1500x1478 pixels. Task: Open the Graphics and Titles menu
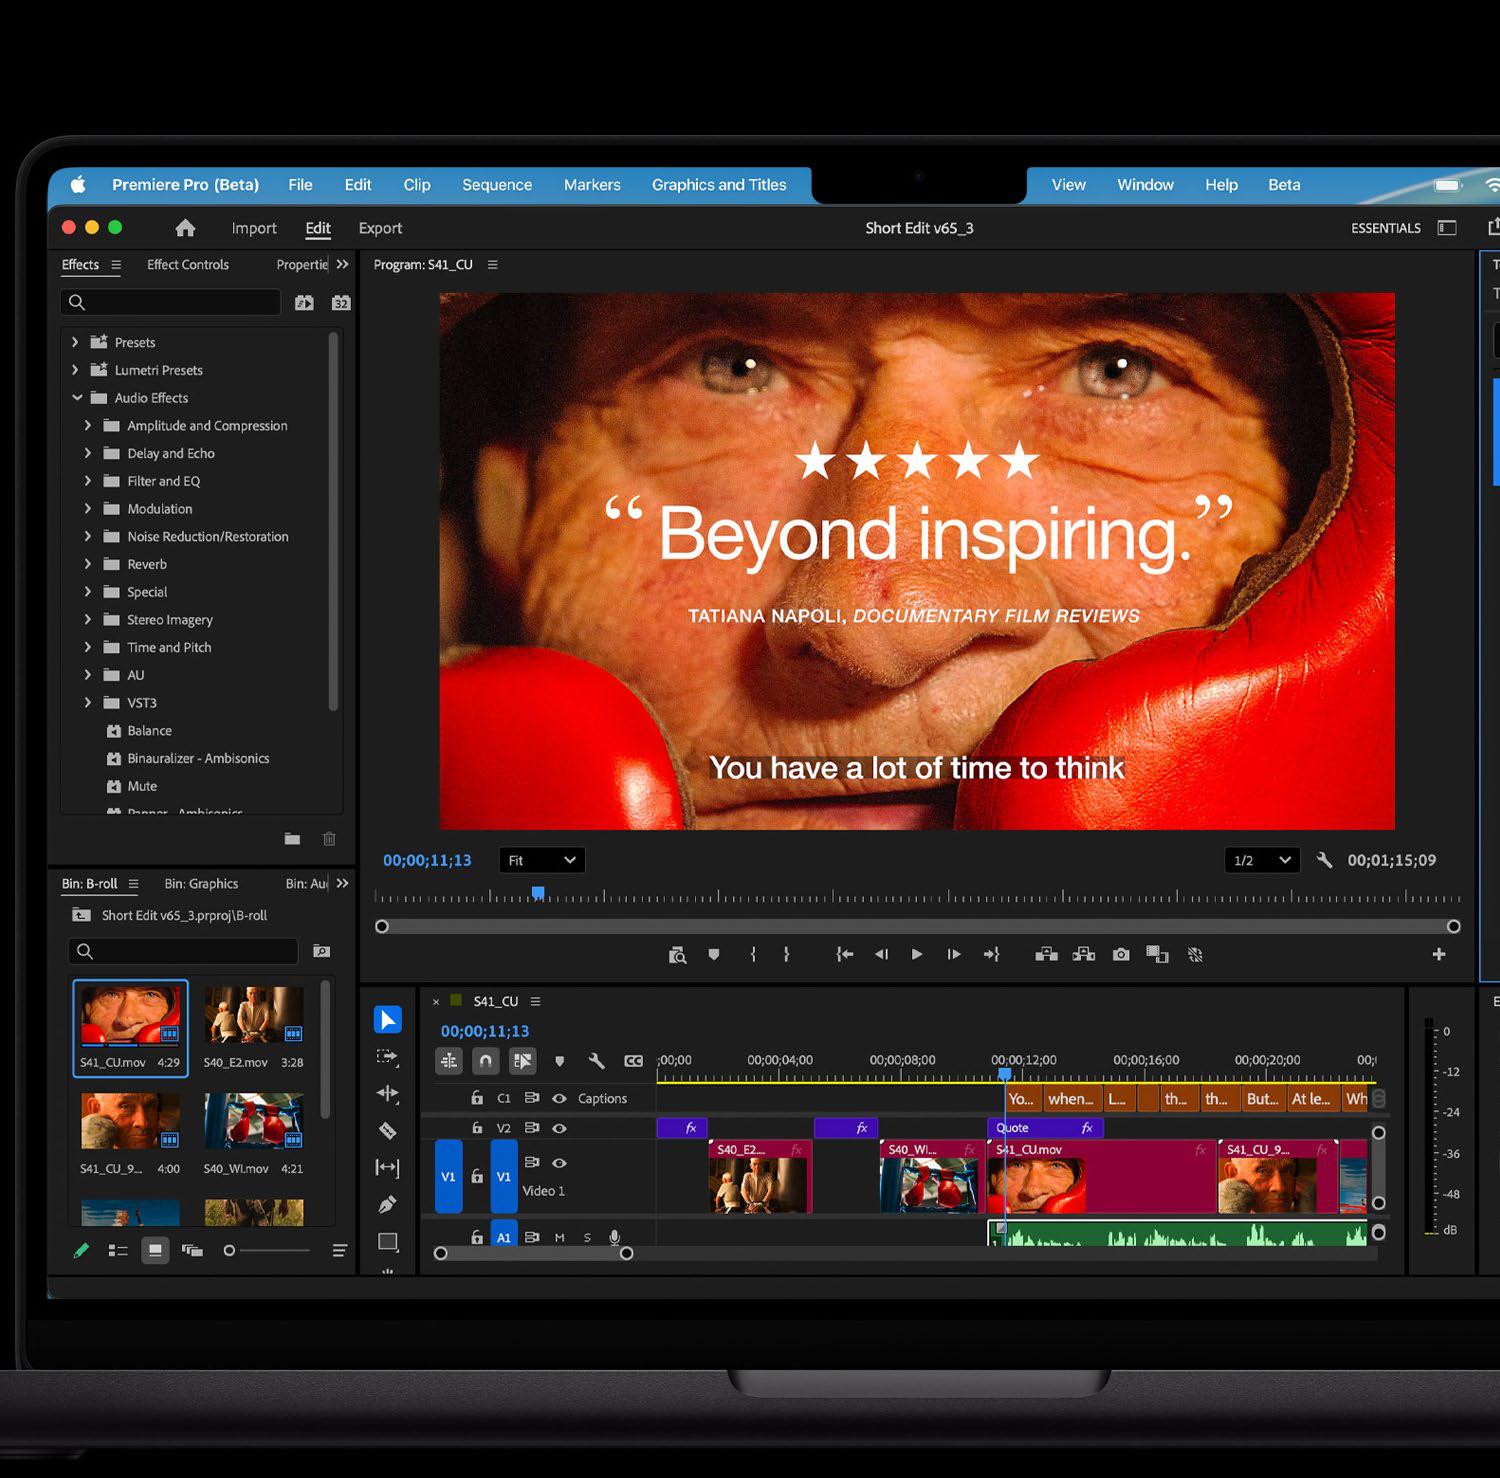tap(719, 185)
